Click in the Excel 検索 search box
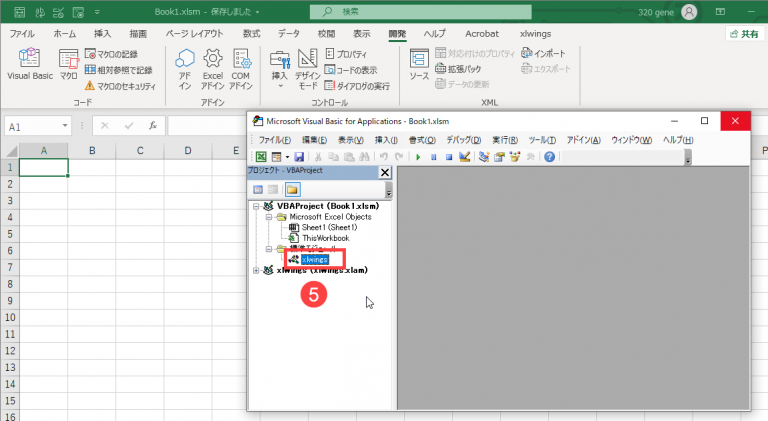Viewport: 768px width, 421px height. point(421,12)
